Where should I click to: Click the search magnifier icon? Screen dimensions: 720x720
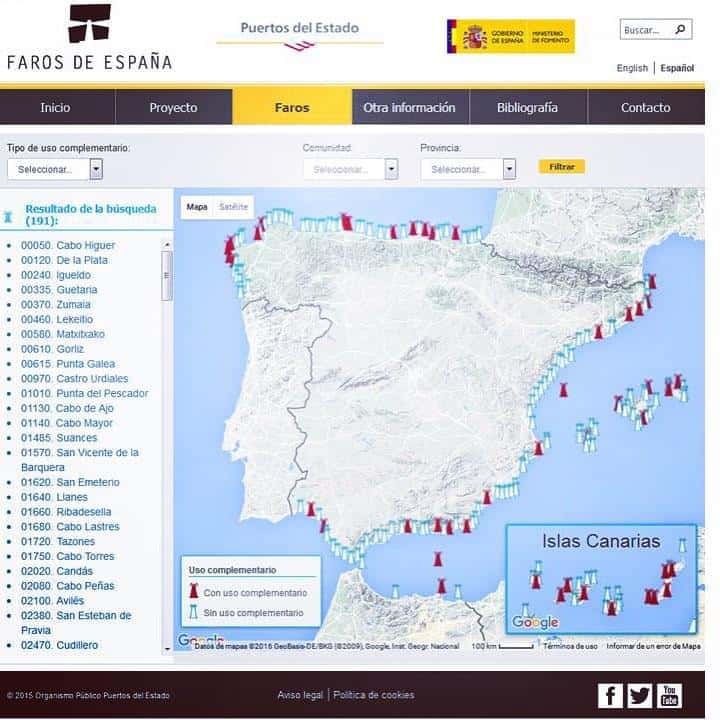tap(680, 30)
